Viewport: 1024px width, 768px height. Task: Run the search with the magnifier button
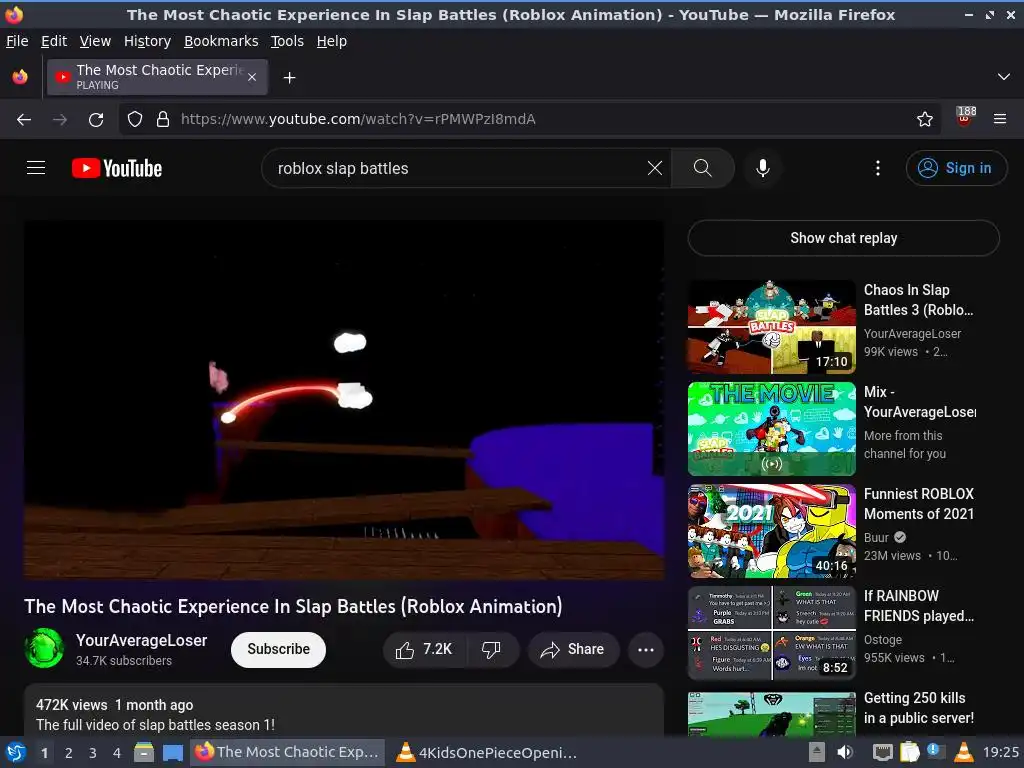[703, 168]
